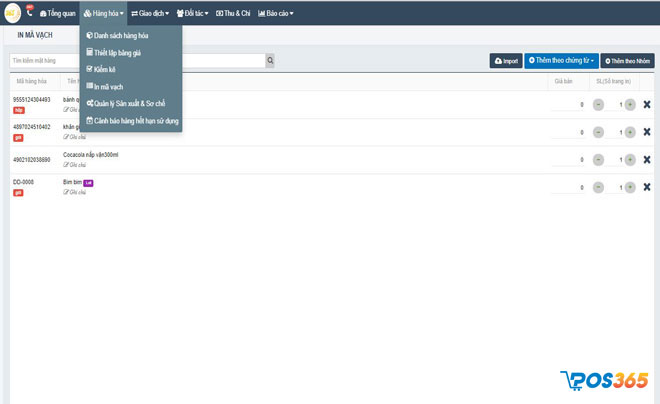Remove the Cocacola nắp vặn300ml row

647,159
